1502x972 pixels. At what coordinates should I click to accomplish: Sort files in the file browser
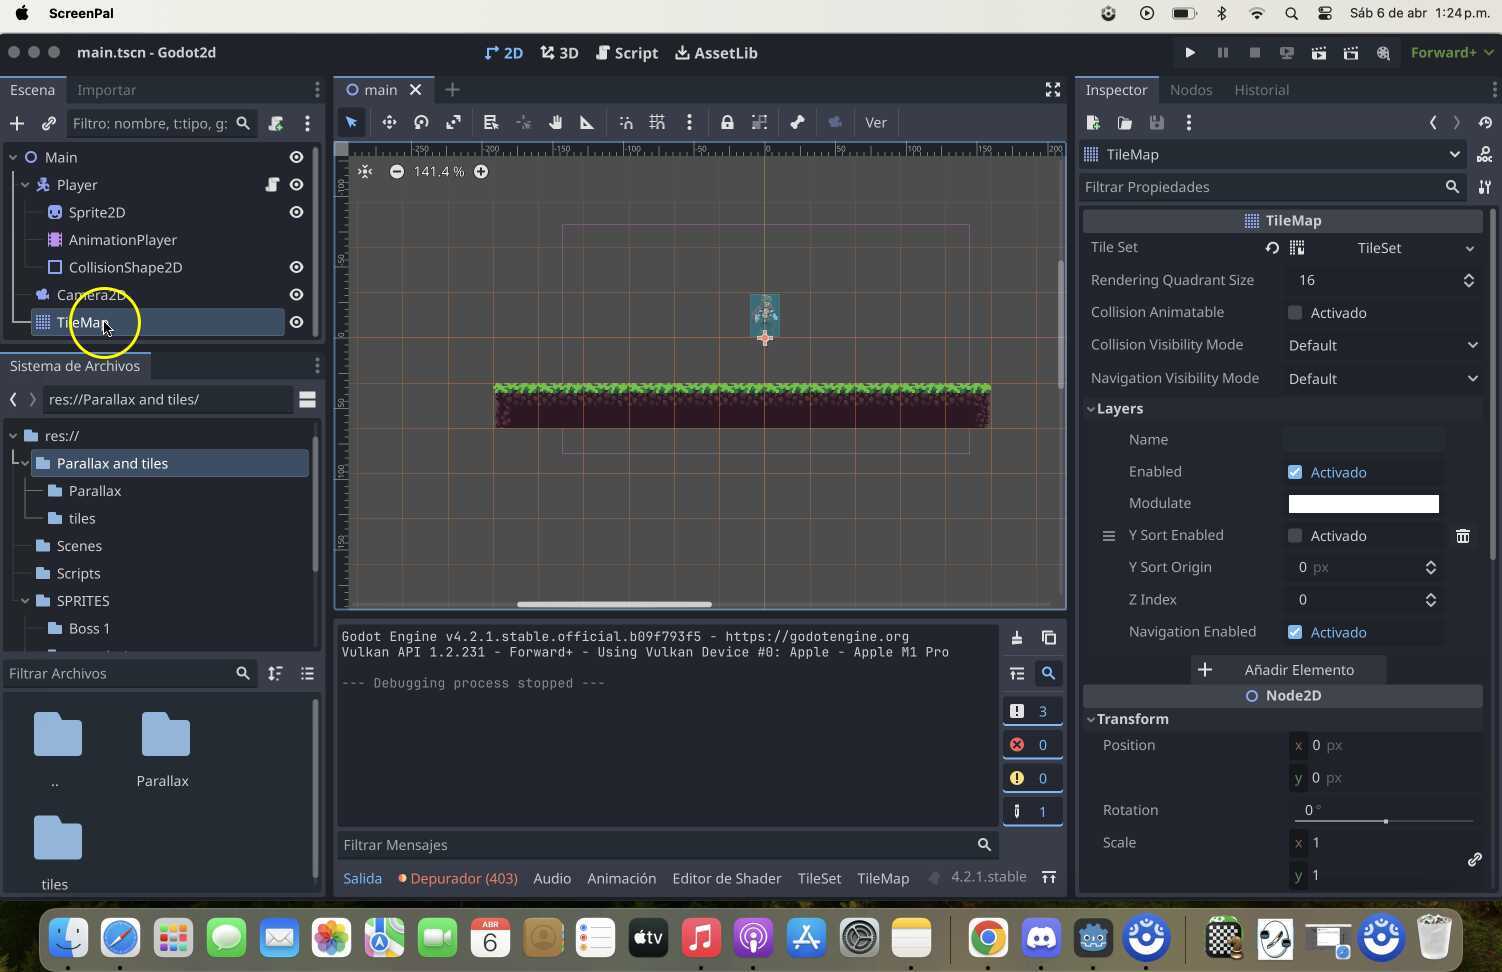pyautogui.click(x=275, y=673)
